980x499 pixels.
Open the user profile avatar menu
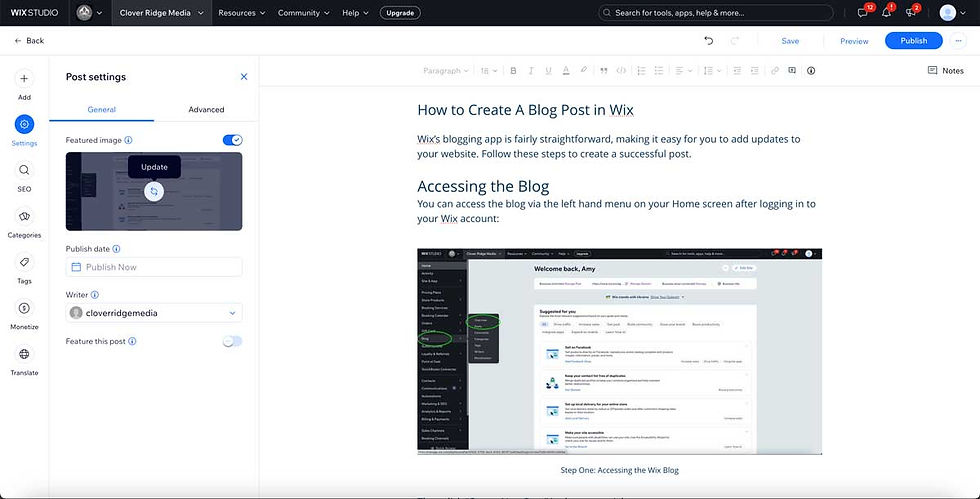(952, 13)
